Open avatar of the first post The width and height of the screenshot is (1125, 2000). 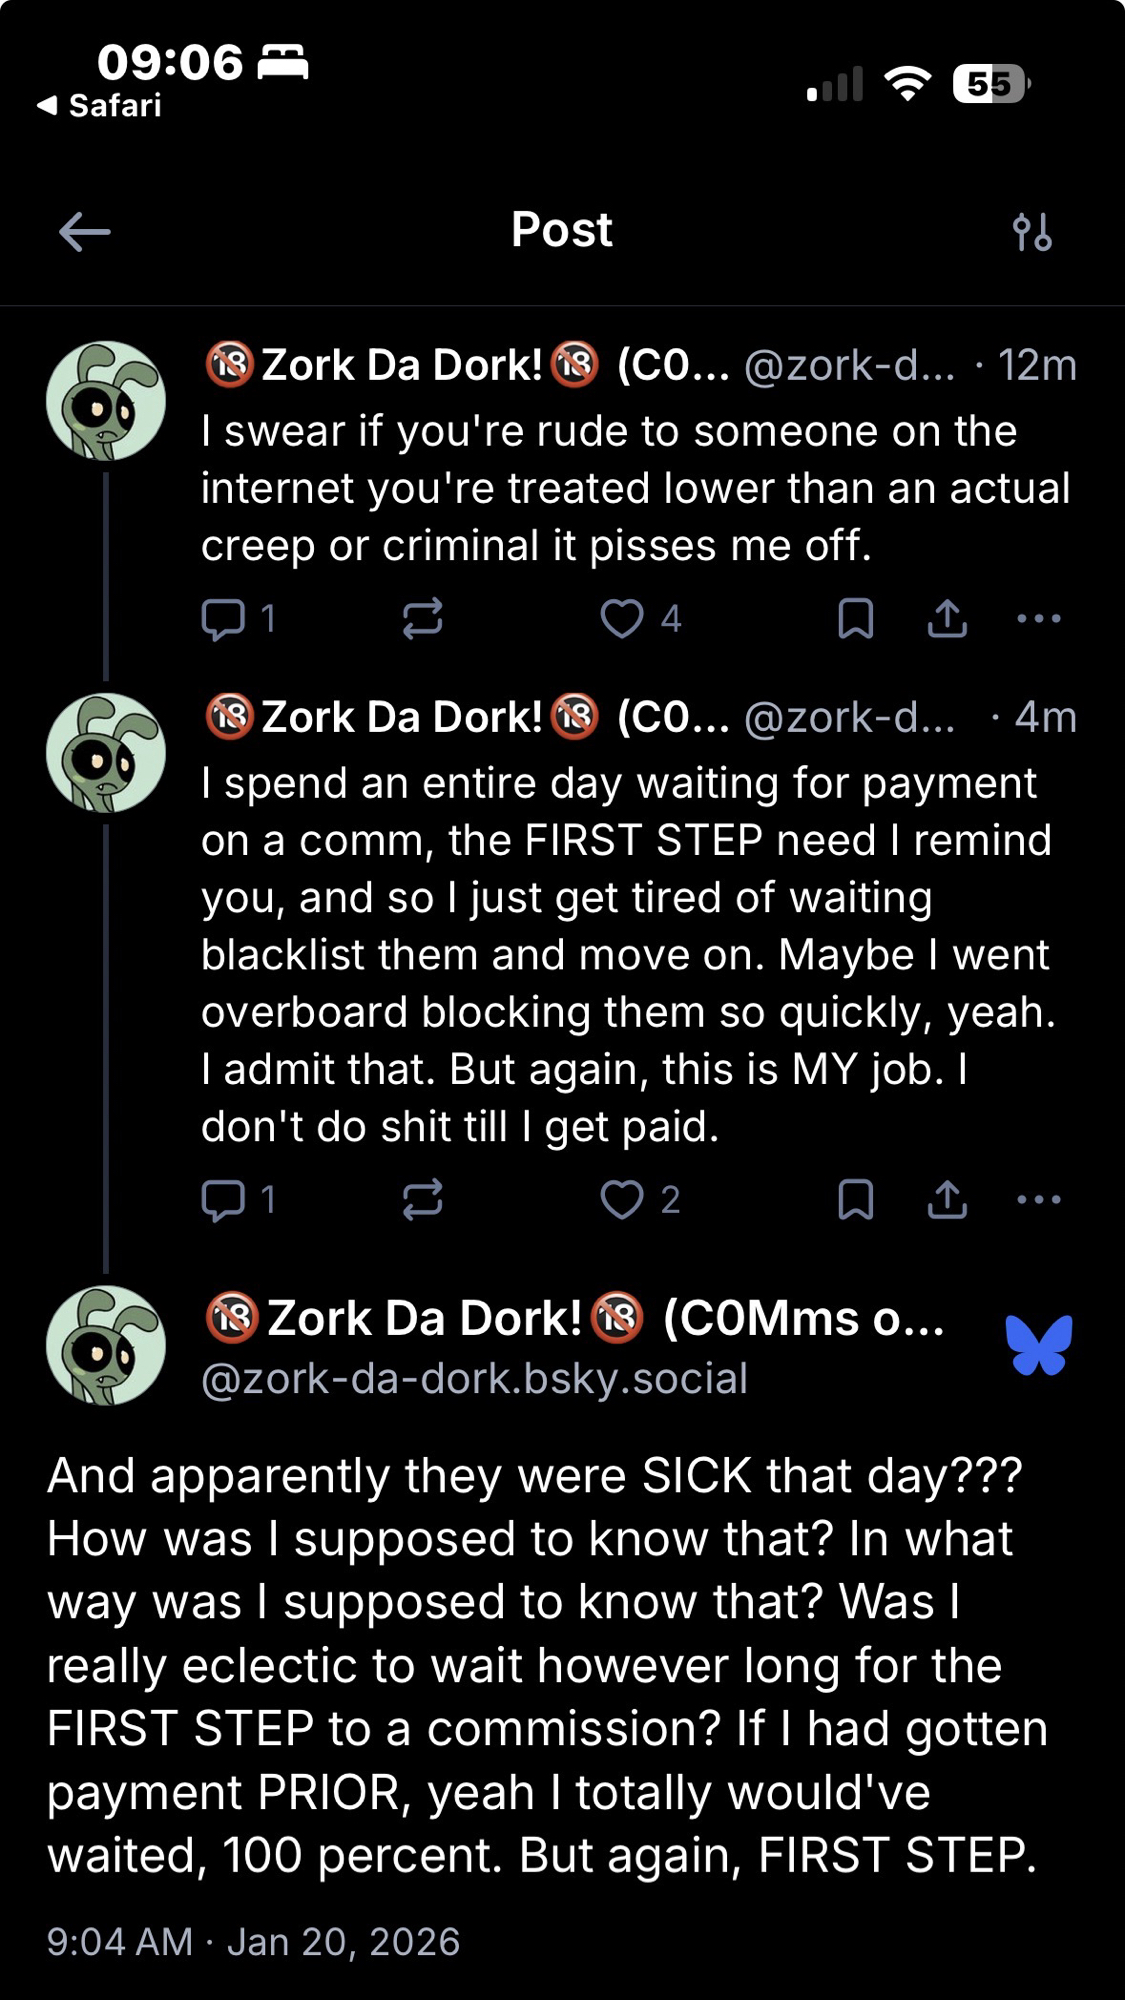coord(106,401)
